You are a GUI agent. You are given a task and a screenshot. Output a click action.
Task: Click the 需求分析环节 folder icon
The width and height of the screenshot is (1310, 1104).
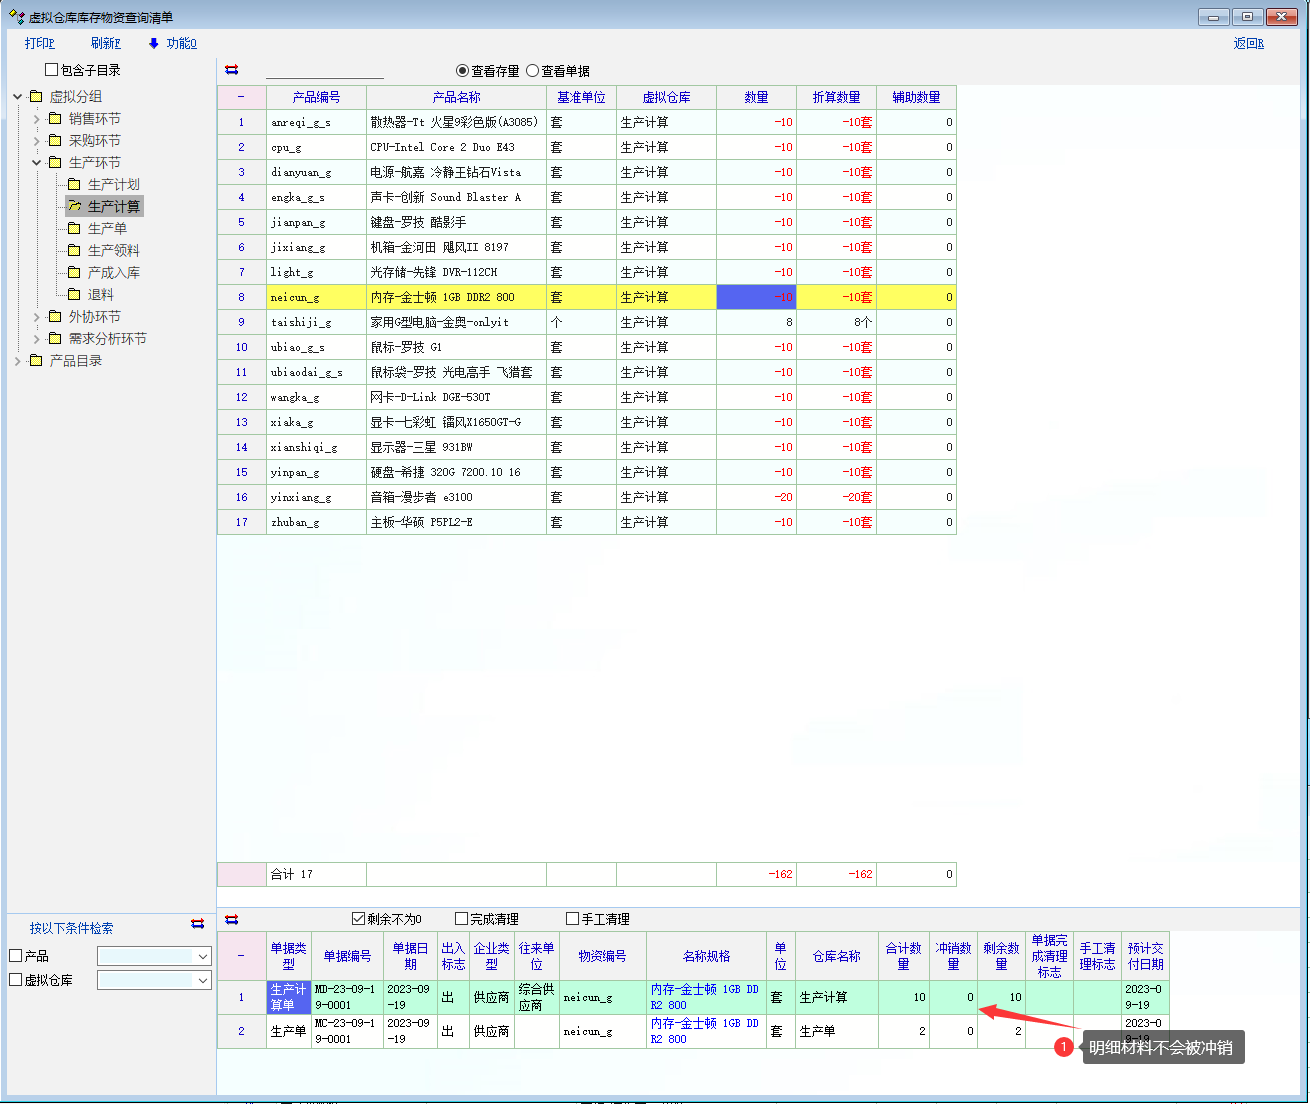point(55,339)
